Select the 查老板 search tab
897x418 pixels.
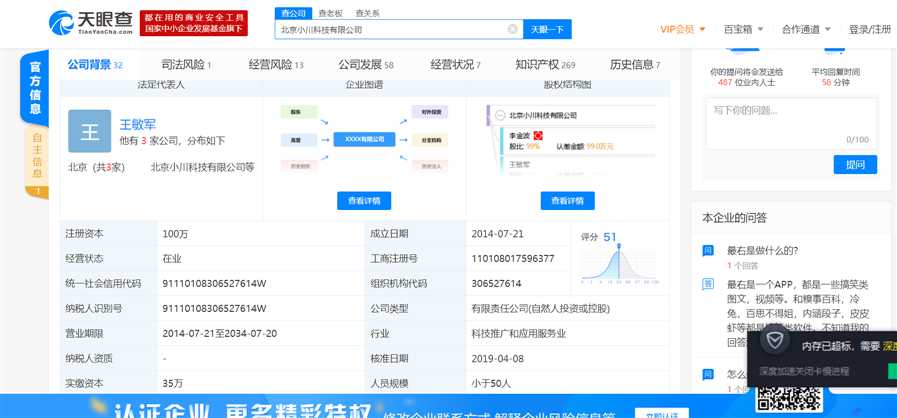(330, 13)
